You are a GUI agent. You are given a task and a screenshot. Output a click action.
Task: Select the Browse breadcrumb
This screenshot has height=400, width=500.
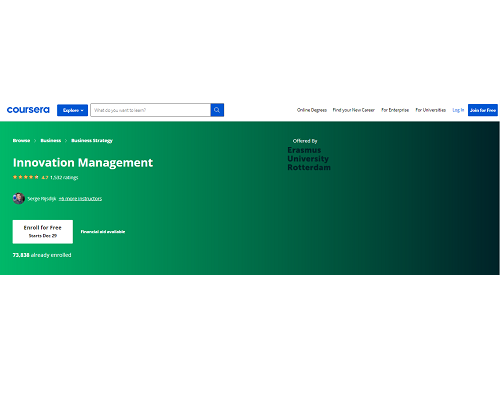[x=21, y=140]
